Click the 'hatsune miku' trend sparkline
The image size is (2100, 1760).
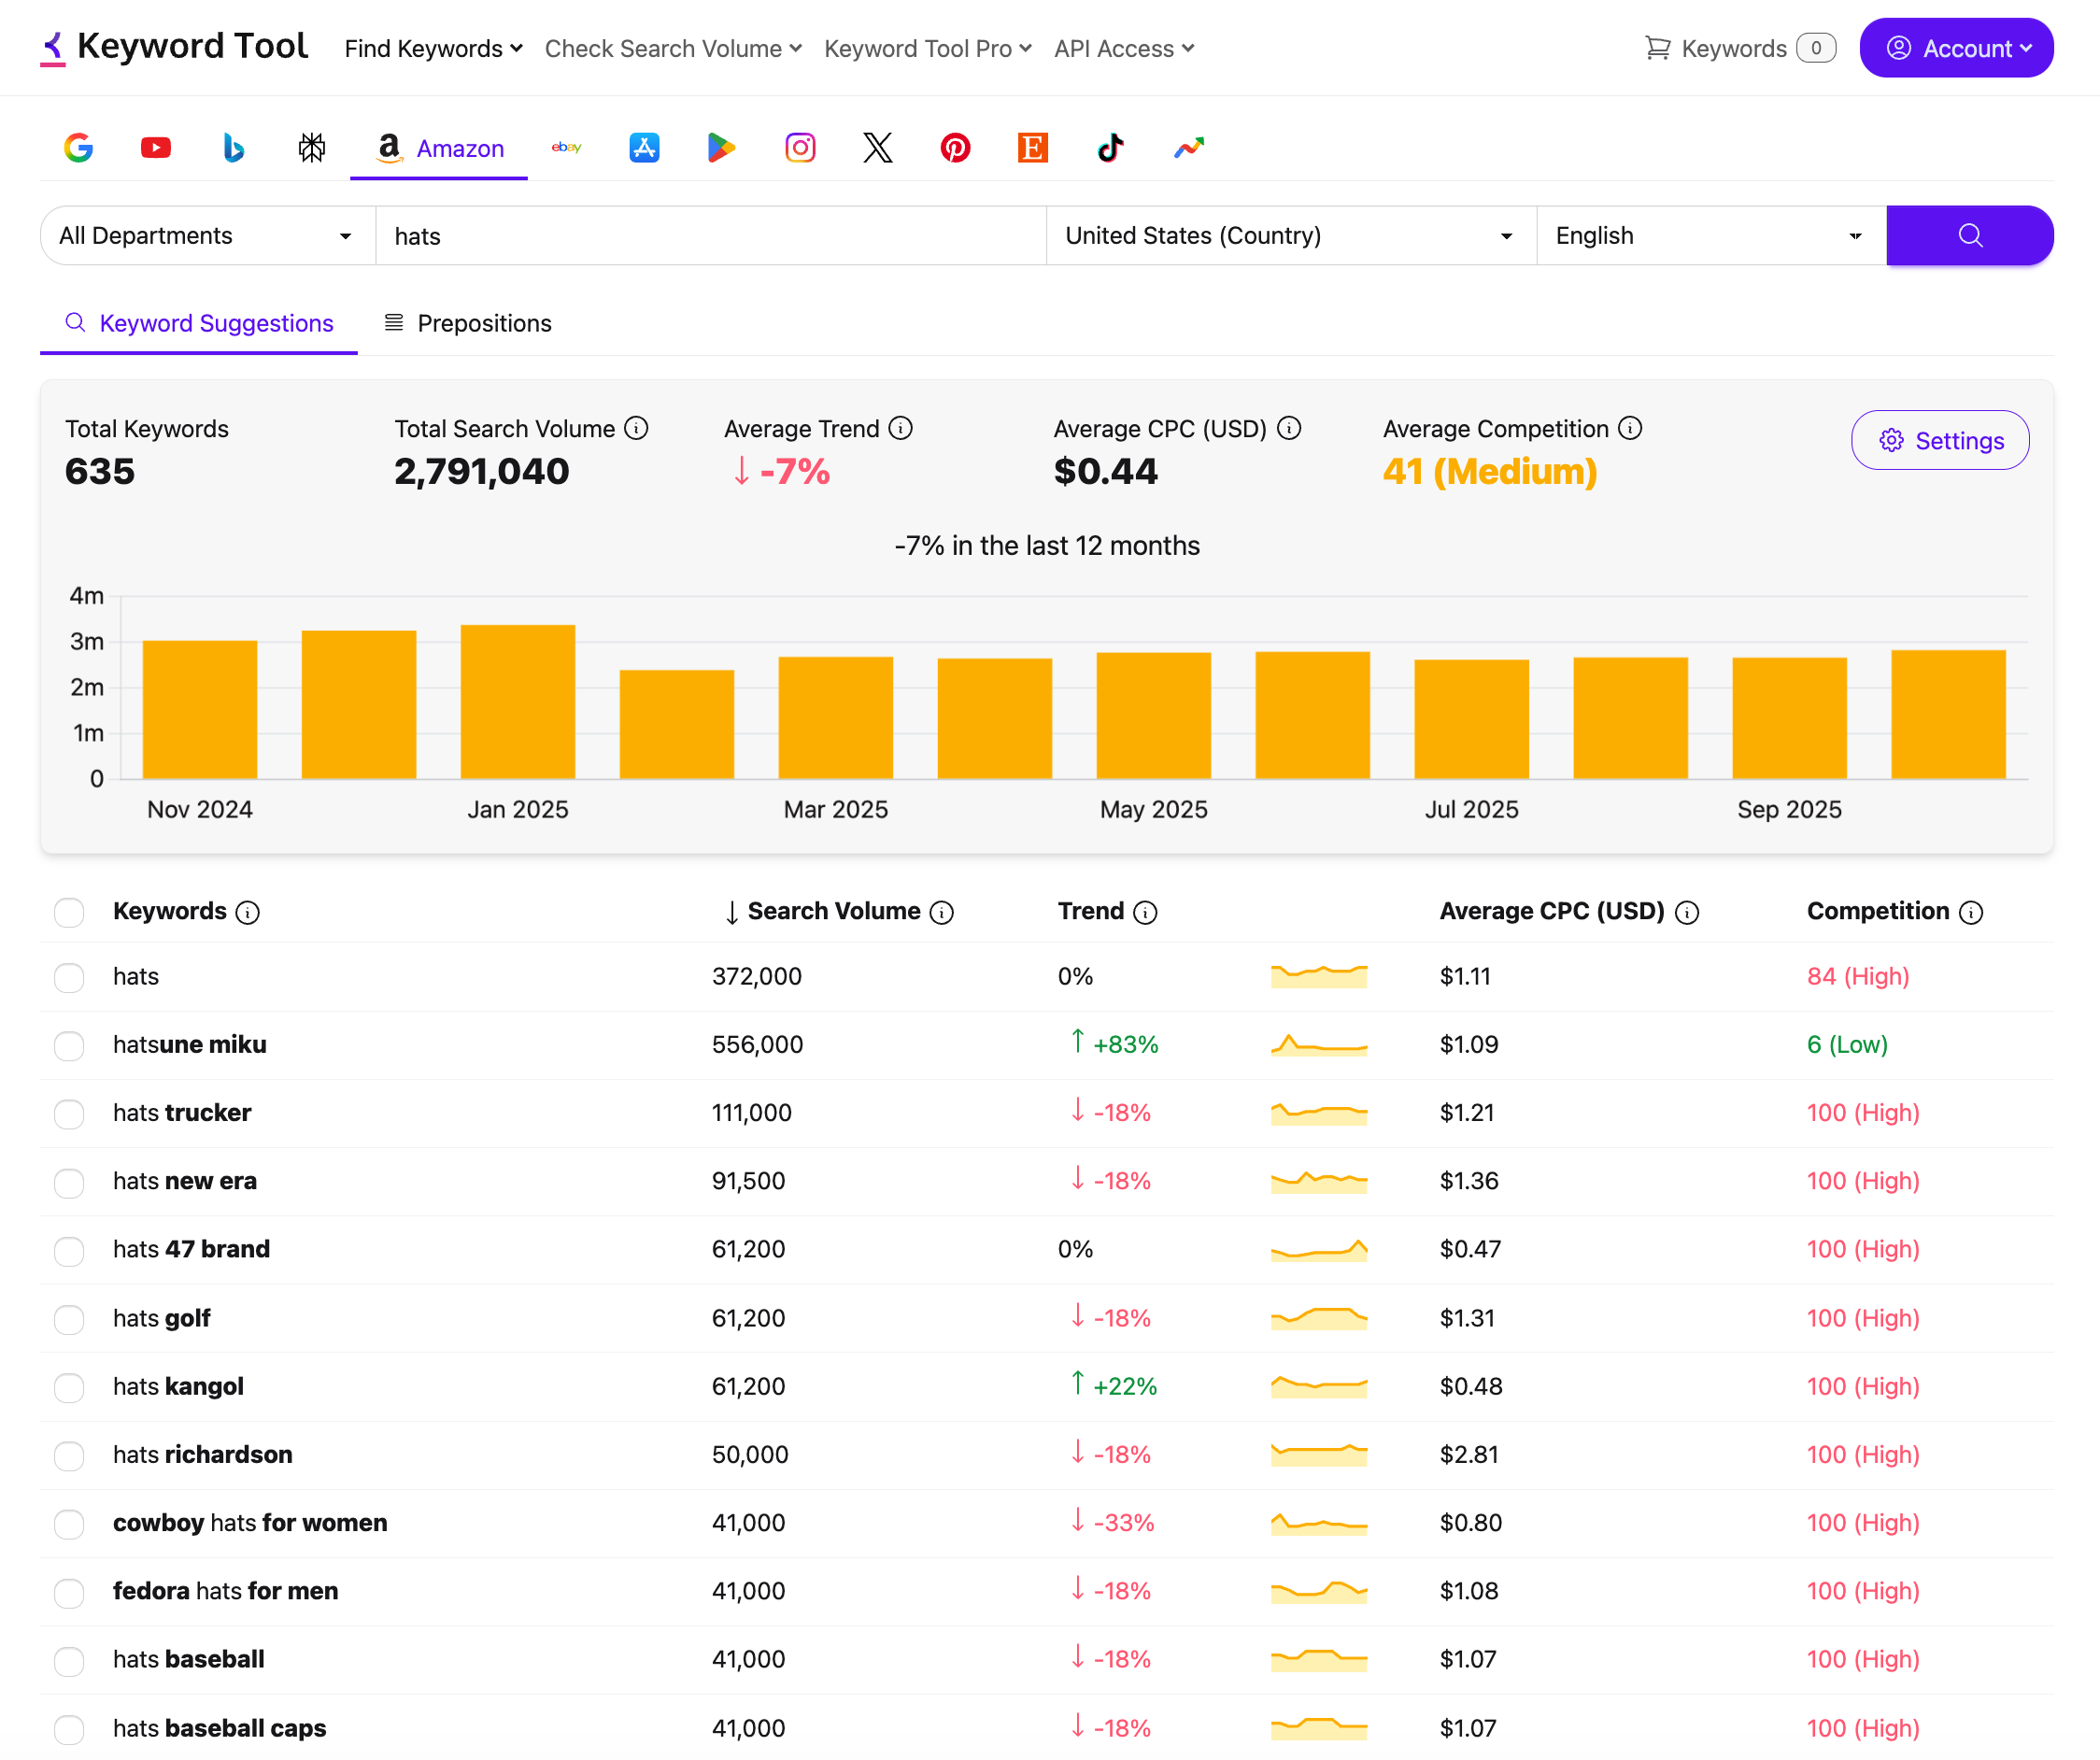pyautogui.click(x=1319, y=1045)
